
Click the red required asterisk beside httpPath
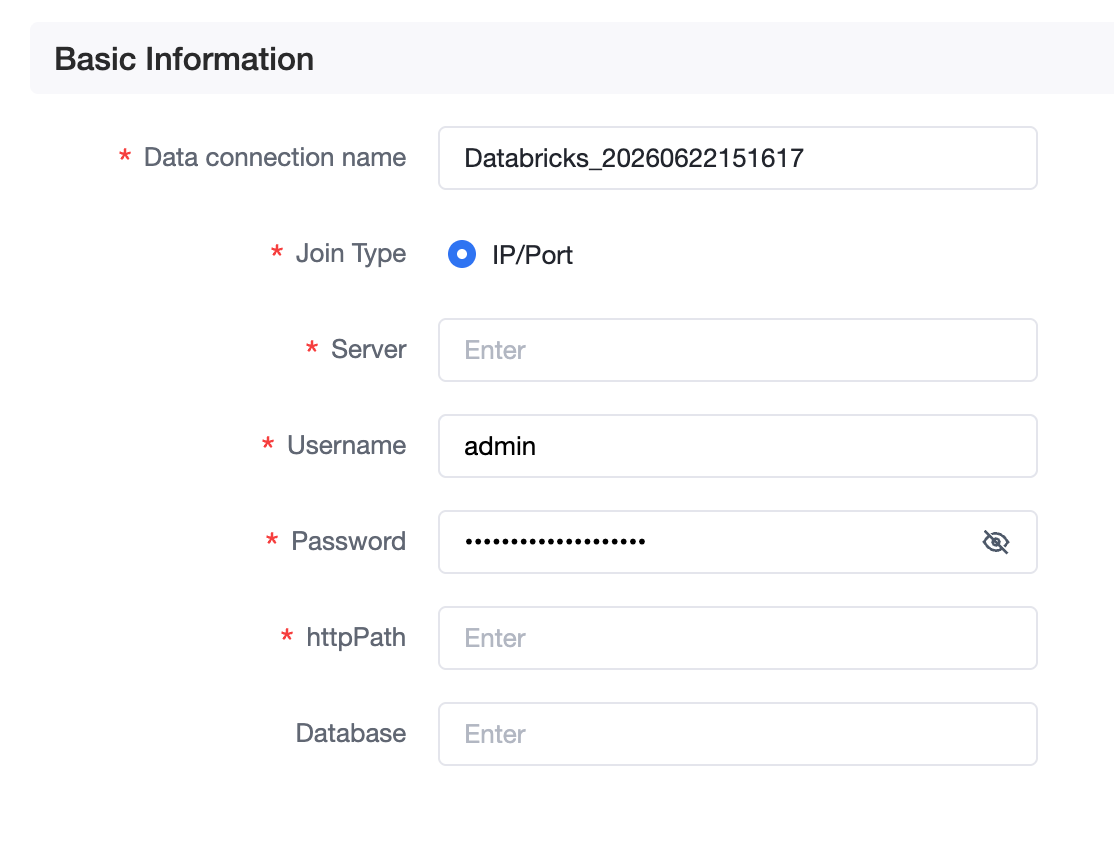(287, 635)
